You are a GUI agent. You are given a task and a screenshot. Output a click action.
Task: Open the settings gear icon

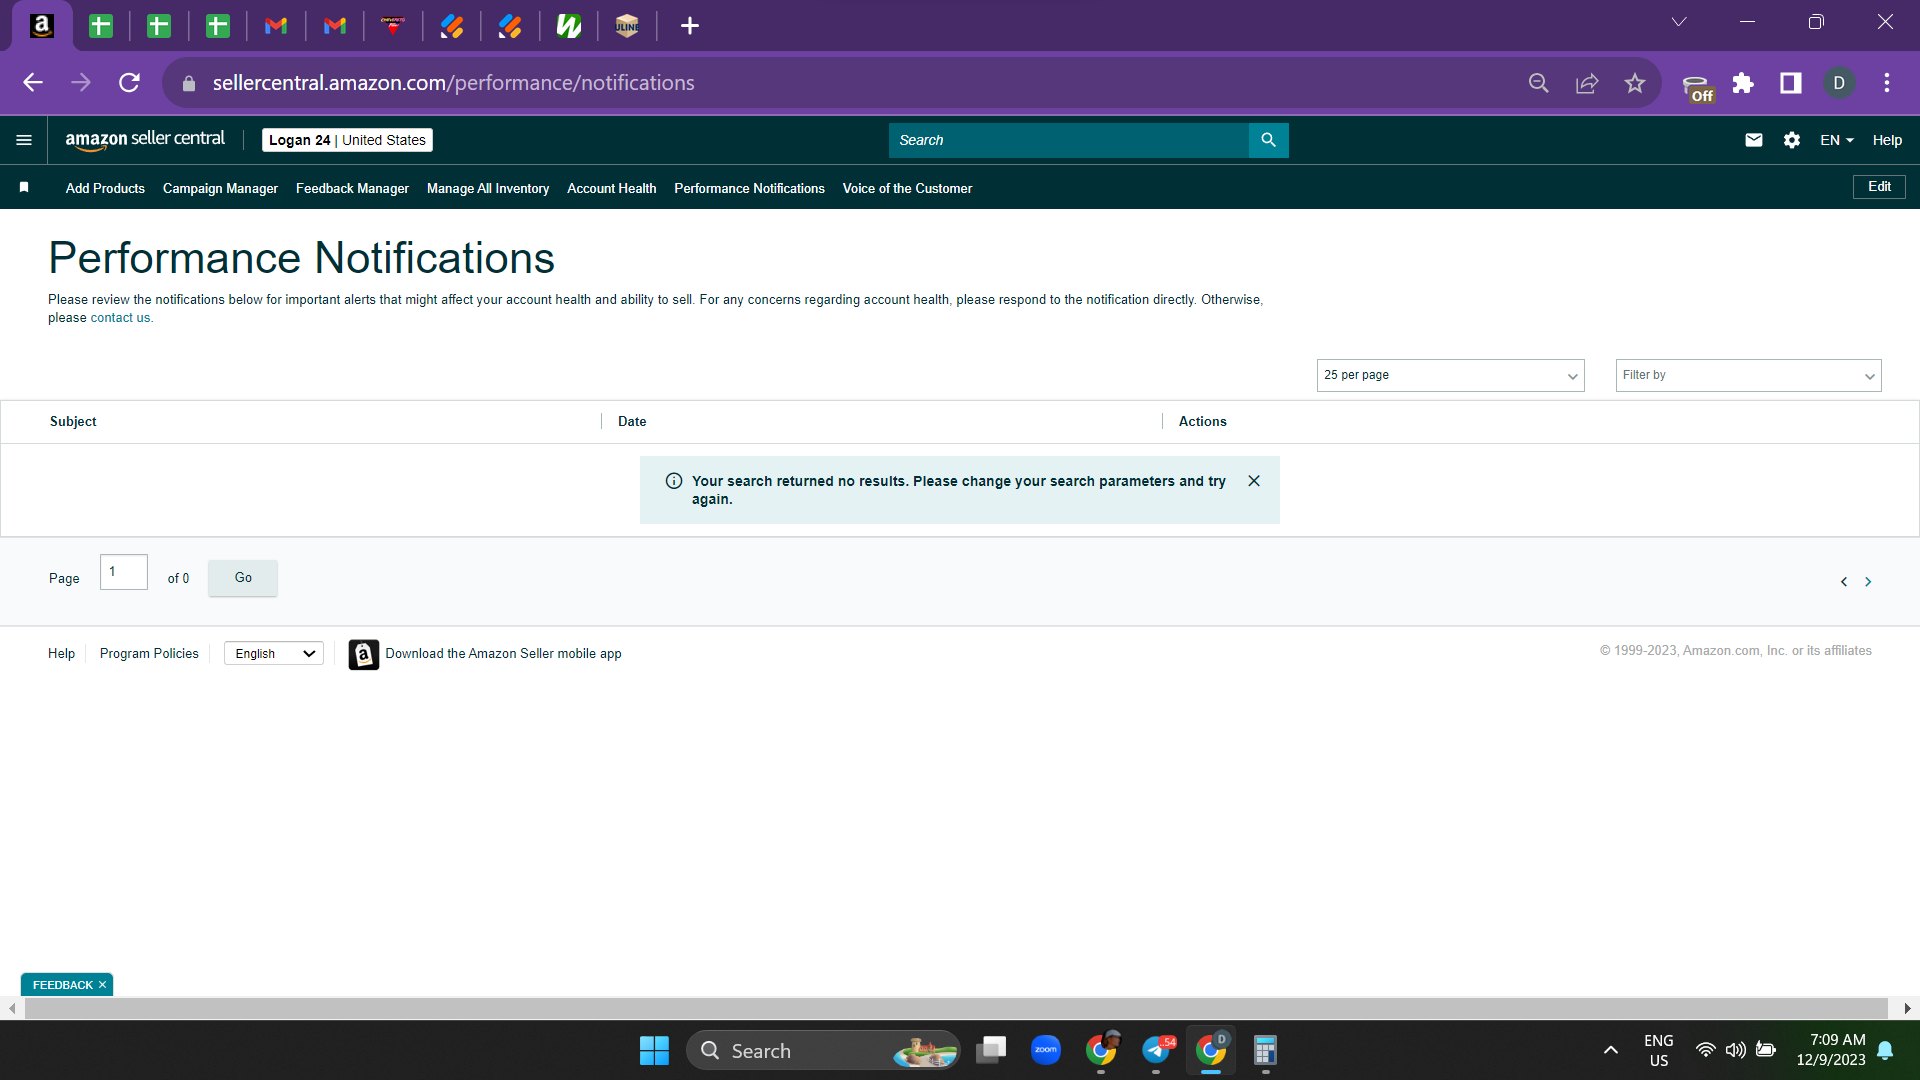1792,140
